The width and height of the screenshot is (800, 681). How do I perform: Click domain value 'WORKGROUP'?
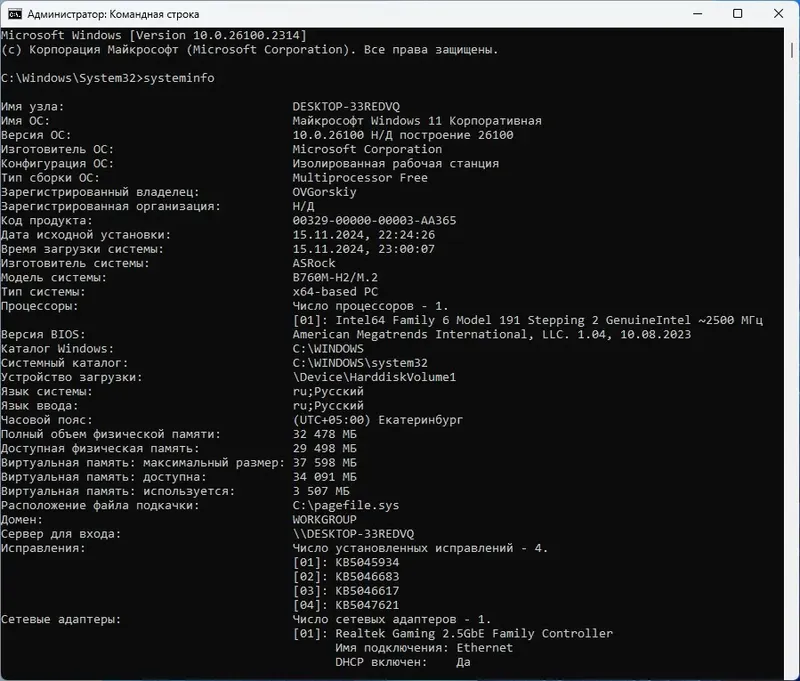tap(324, 520)
